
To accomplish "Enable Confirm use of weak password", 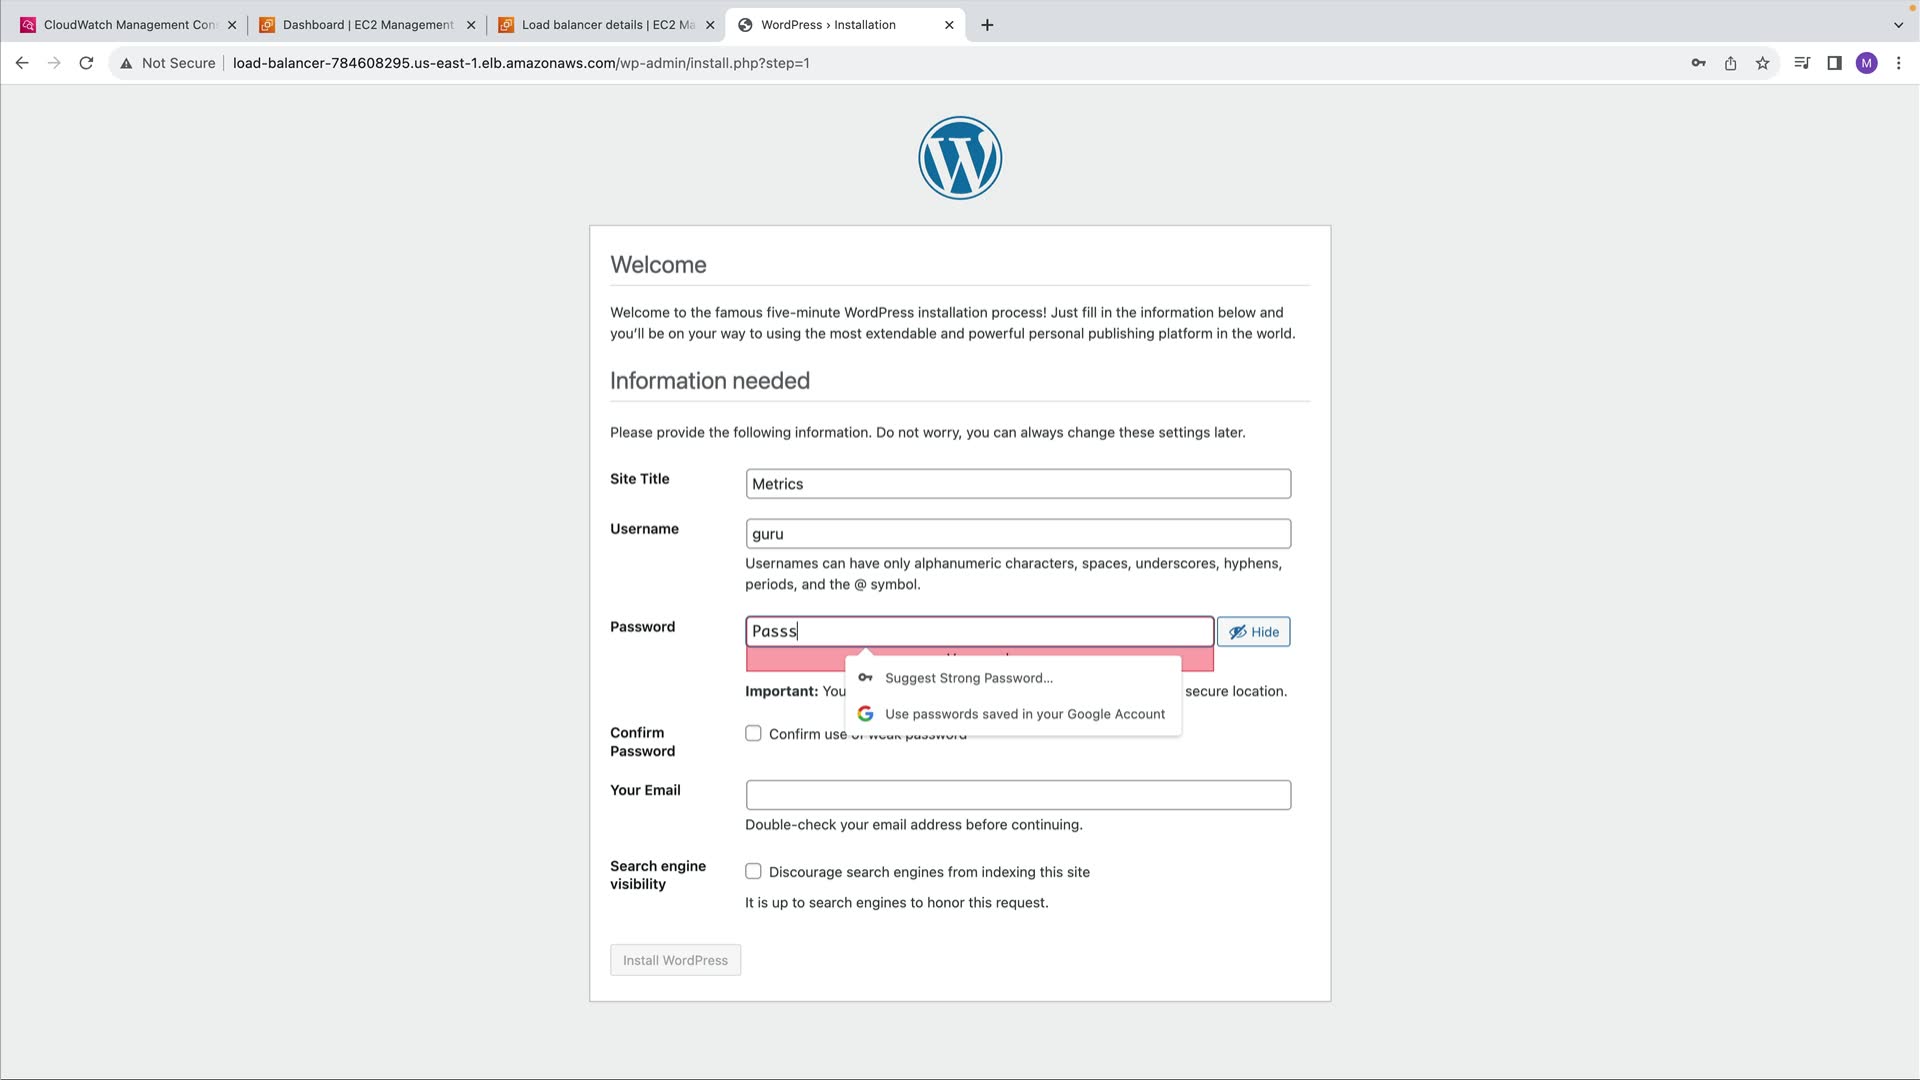I will (753, 733).
